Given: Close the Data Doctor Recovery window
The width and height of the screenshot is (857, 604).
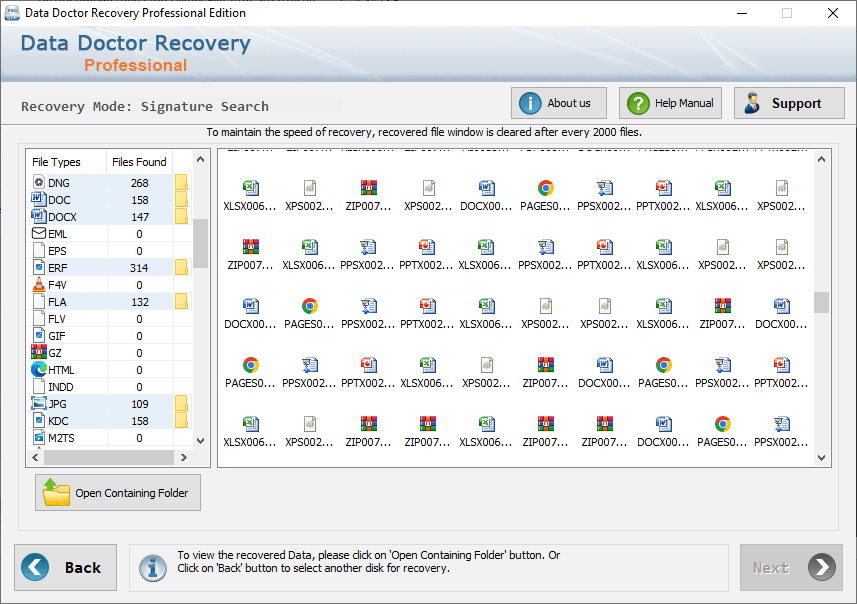Looking at the screenshot, I should click(x=832, y=13).
